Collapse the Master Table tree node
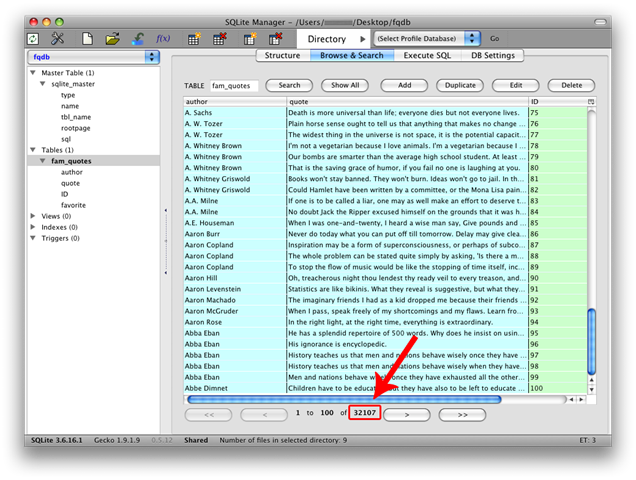Image resolution: width=636 pixels, height=480 pixels. click(33, 73)
